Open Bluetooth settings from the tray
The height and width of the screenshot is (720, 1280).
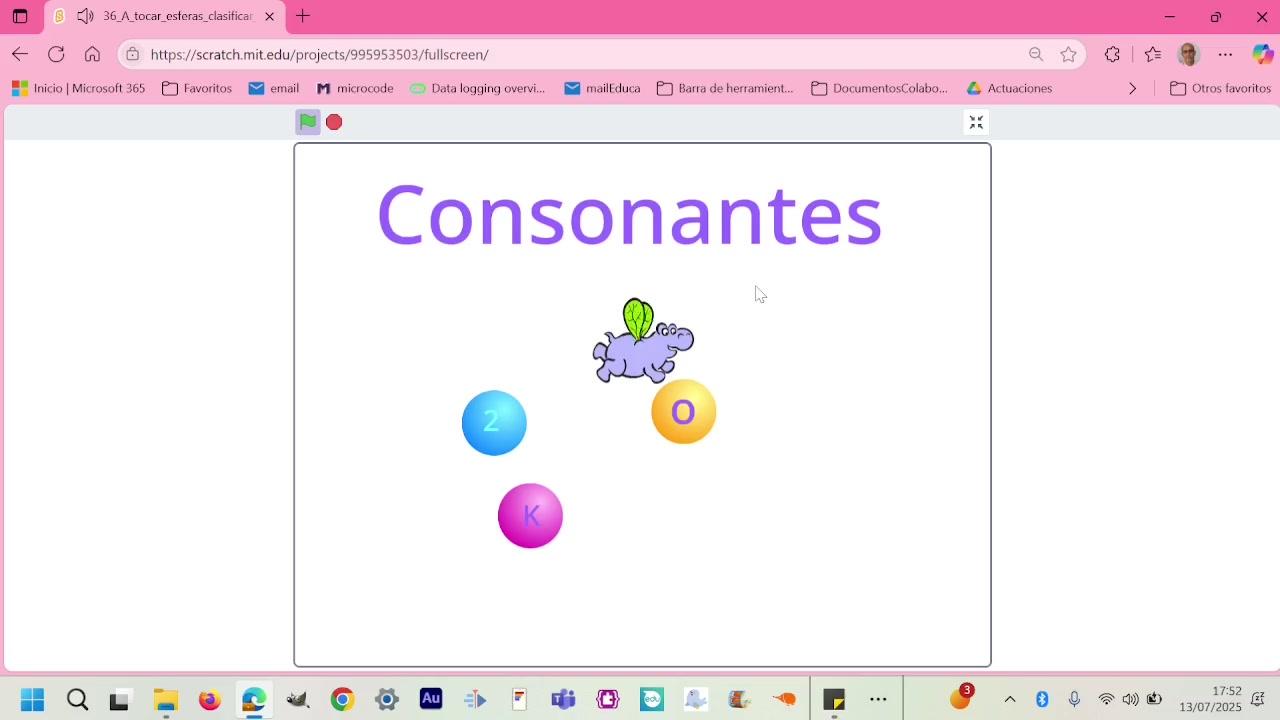[x=1042, y=699]
